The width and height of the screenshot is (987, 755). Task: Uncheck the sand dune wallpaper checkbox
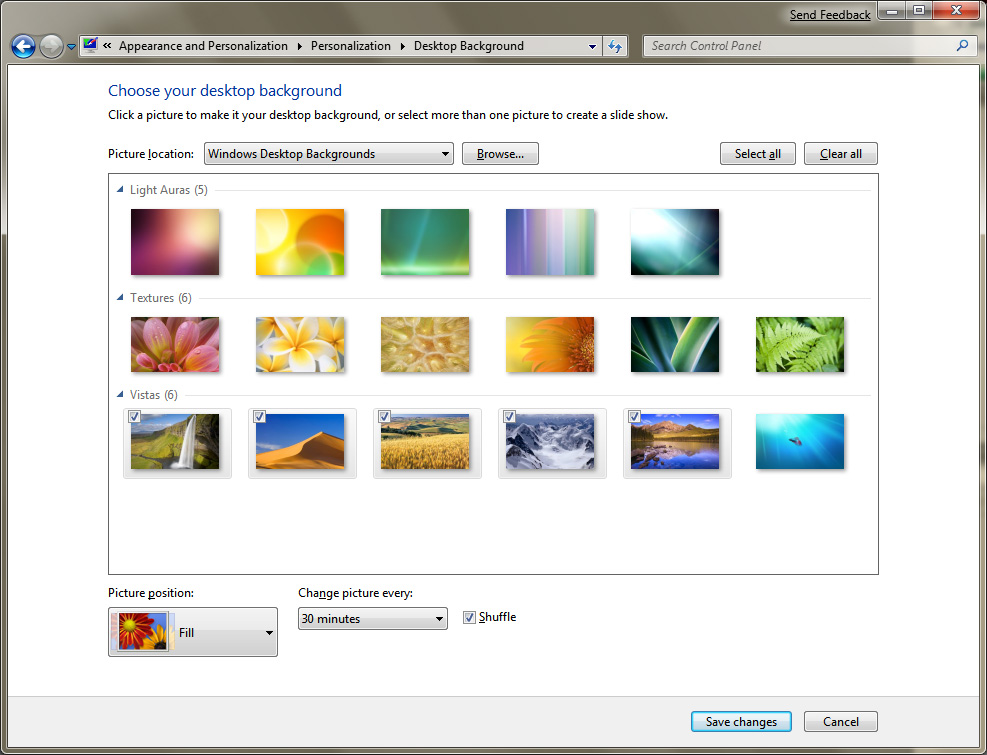click(259, 417)
